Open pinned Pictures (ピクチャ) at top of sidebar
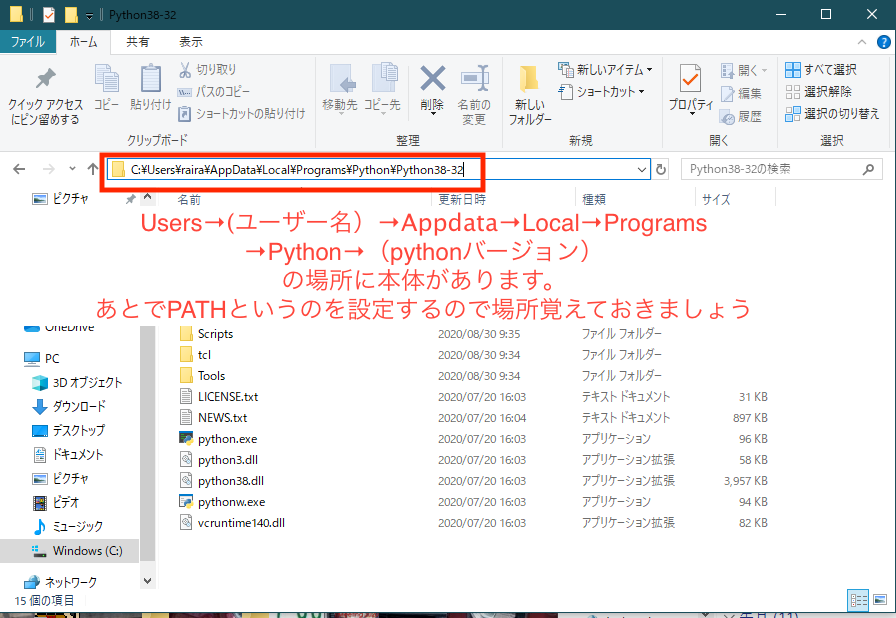The width and height of the screenshot is (896, 618). point(61,198)
